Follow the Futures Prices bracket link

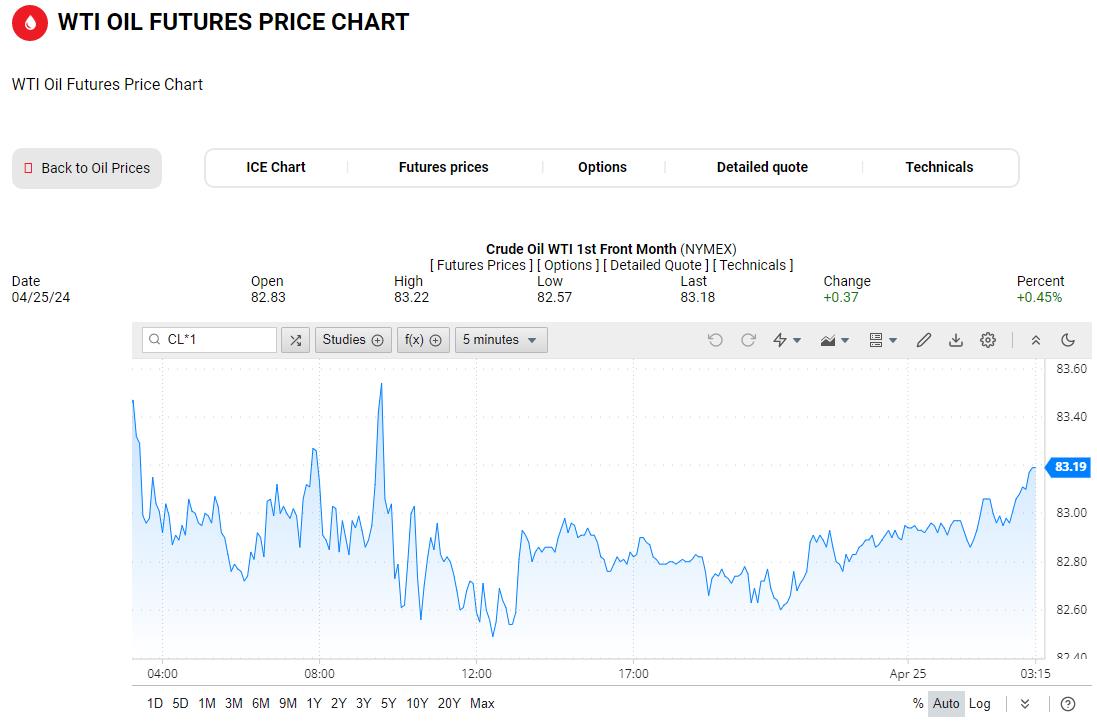pyautogui.click(x=481, y=265)
